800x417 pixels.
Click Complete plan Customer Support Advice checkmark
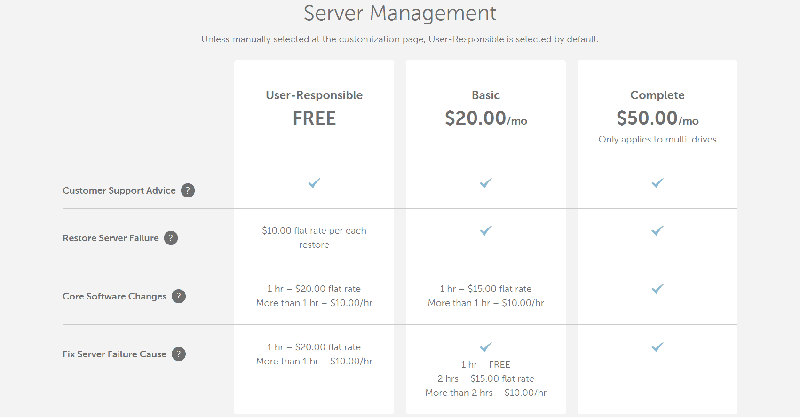point(657,183)
